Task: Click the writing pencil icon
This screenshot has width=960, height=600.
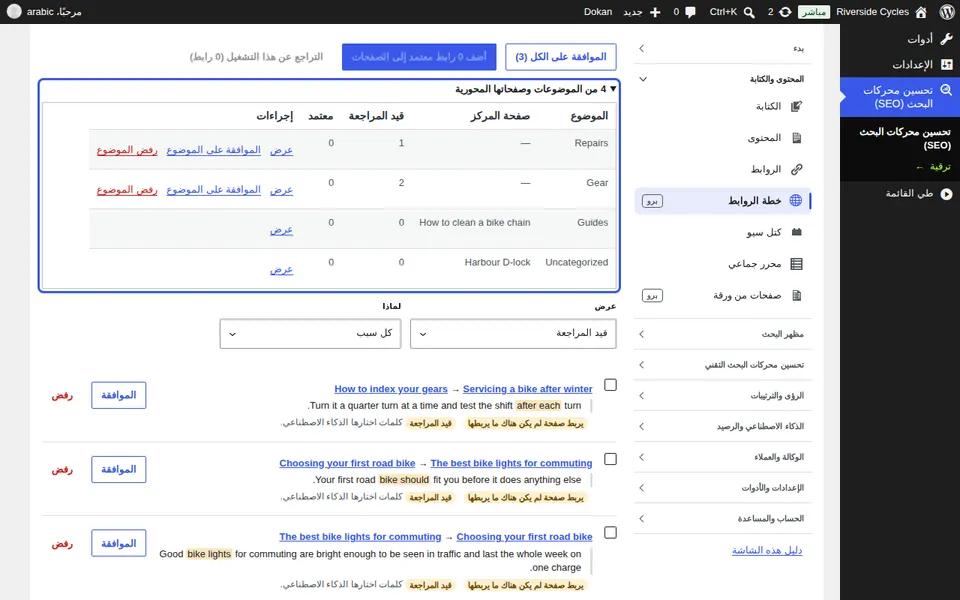Action: tap(796, 107)
